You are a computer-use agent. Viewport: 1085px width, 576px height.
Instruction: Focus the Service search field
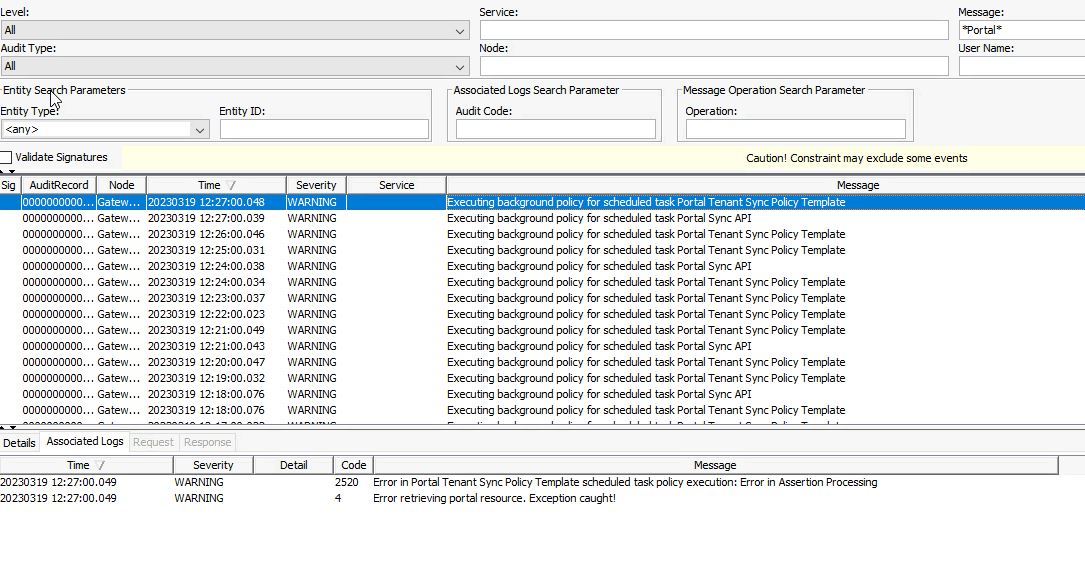(x=713, y=30)
